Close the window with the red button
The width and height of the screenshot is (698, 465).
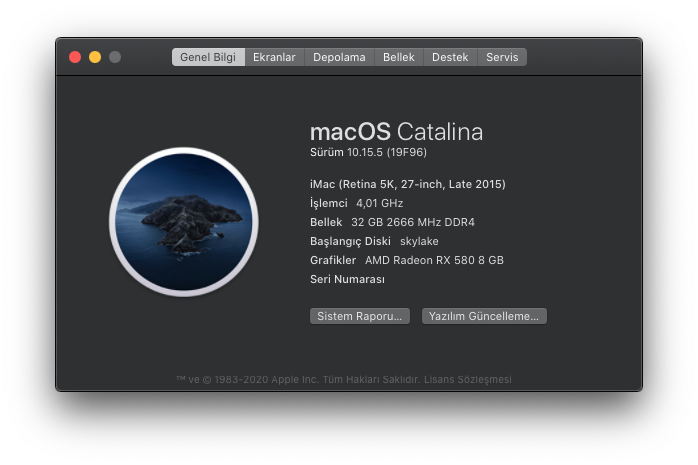tap(75, 57)
